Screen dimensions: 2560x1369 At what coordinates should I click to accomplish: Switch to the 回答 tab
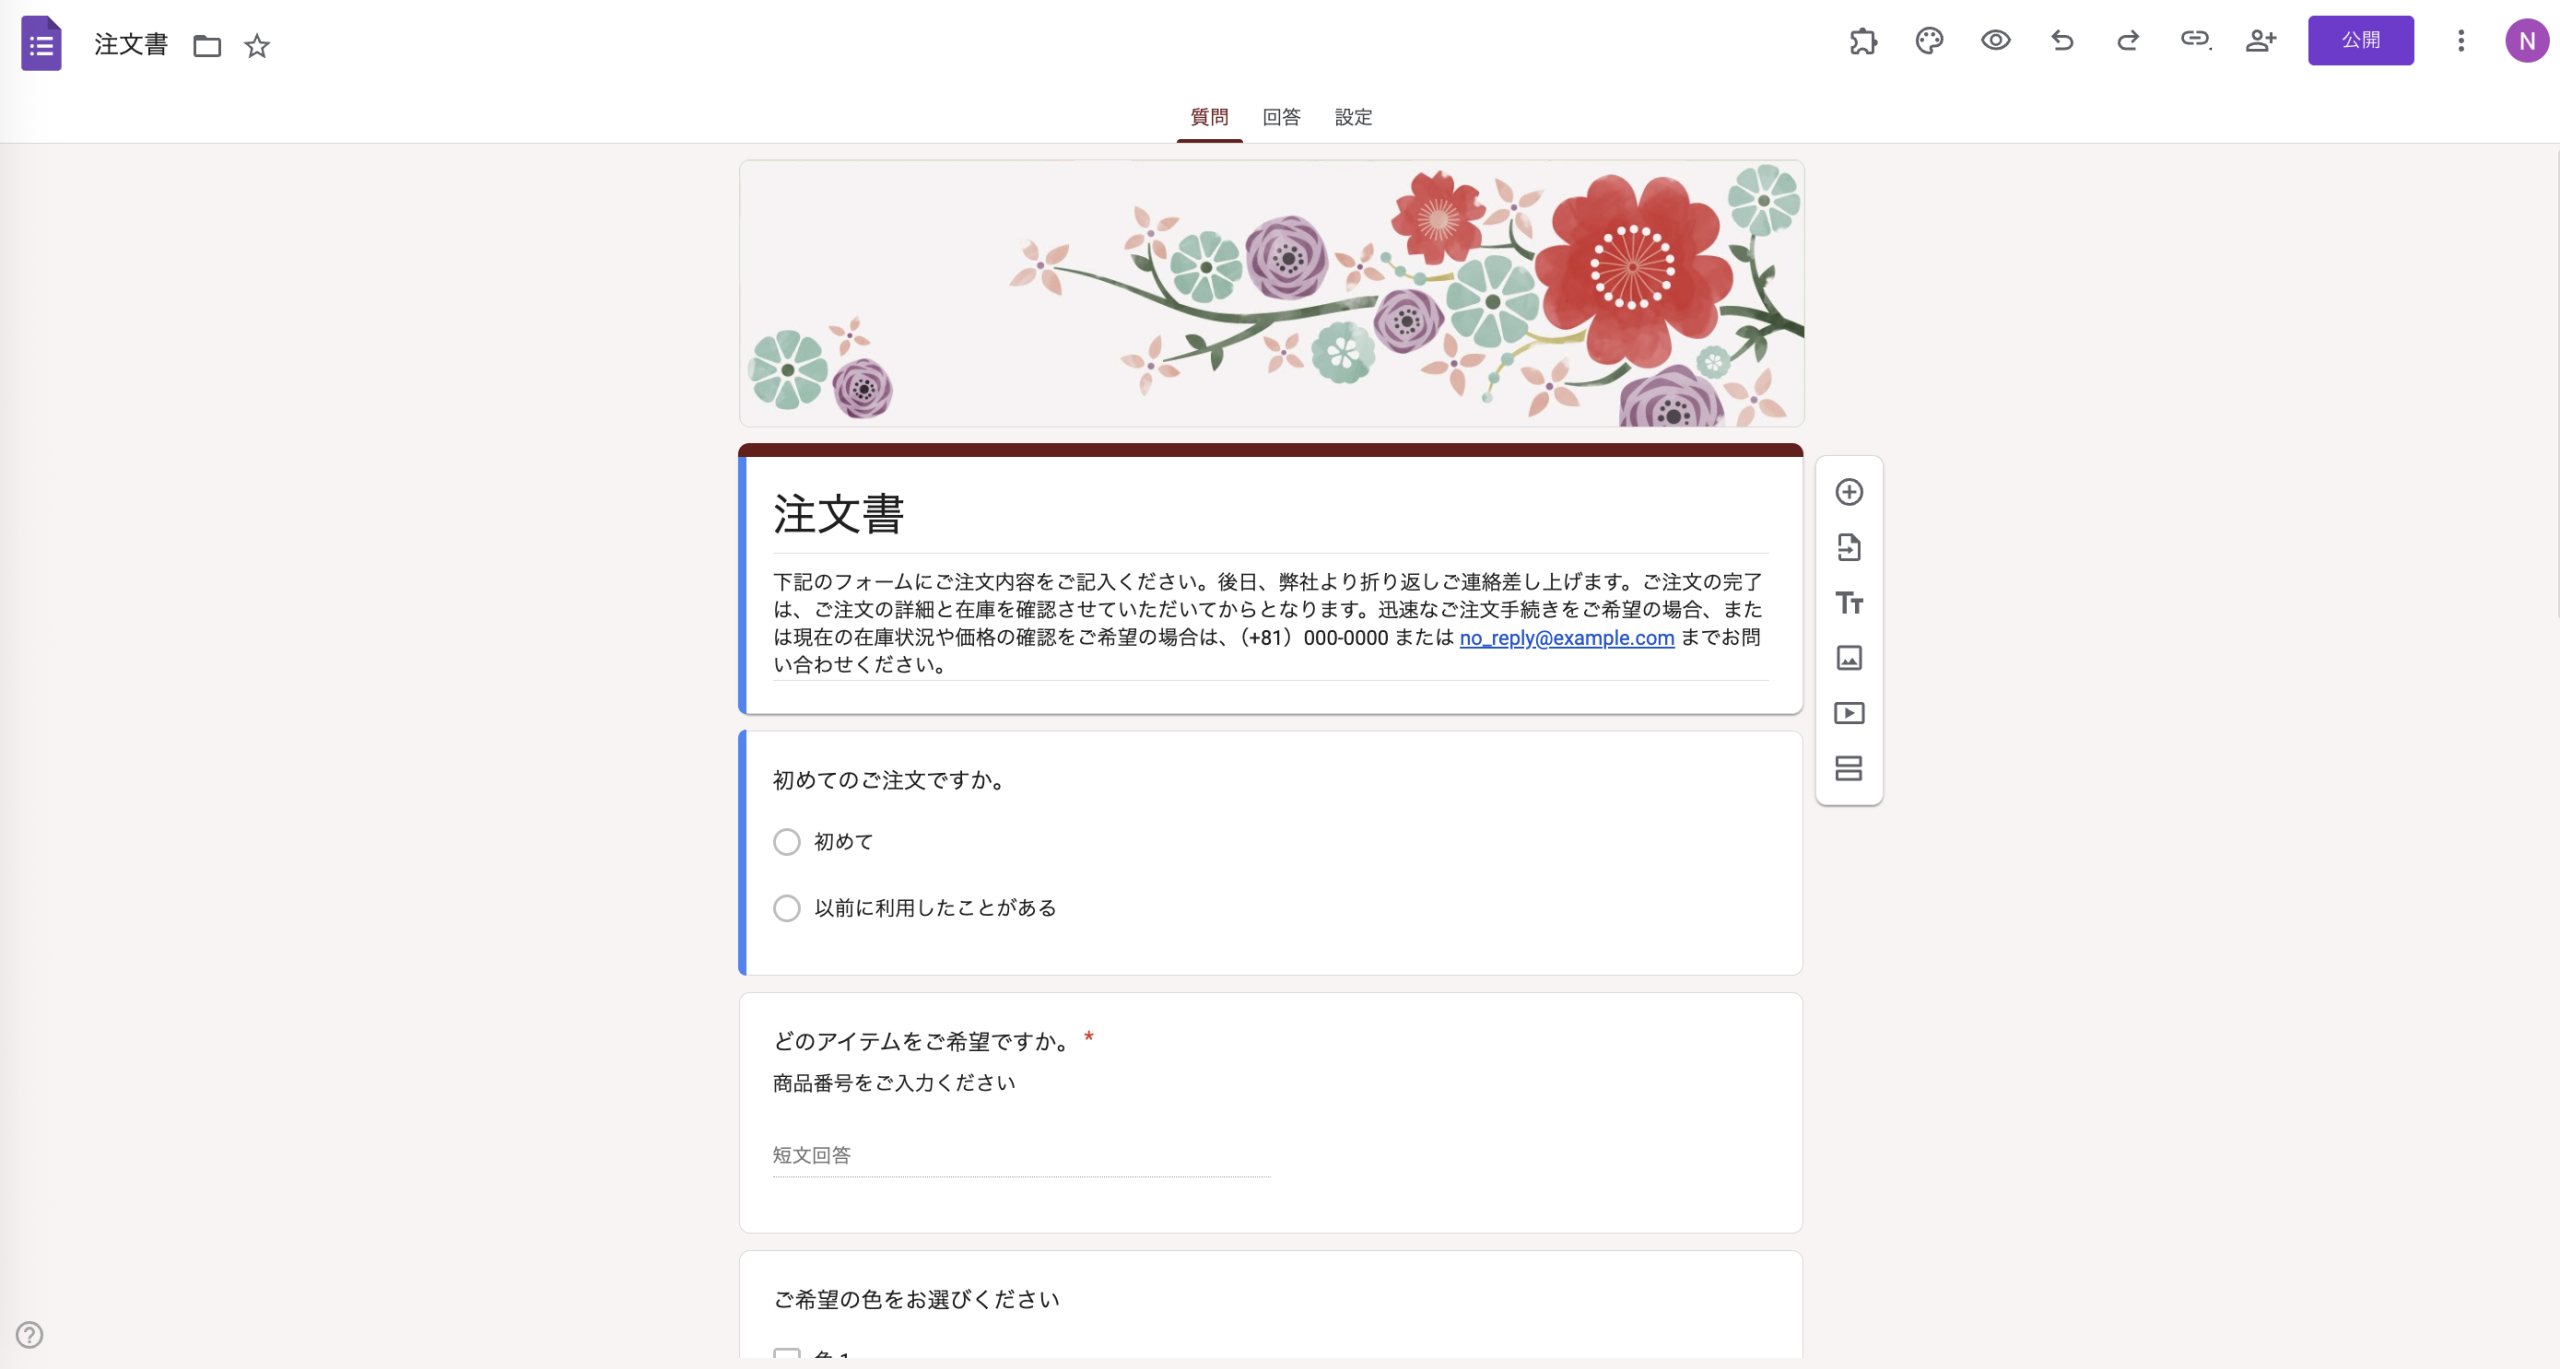[1281, 117]
